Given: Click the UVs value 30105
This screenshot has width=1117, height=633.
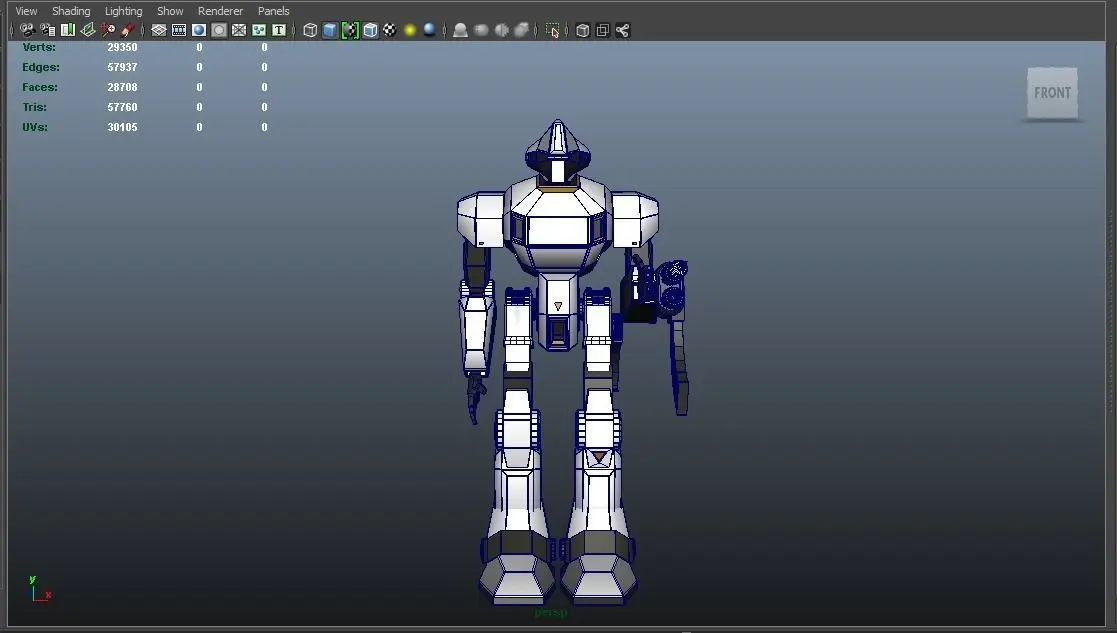Looking at the screenshot, I should point(123,127).
